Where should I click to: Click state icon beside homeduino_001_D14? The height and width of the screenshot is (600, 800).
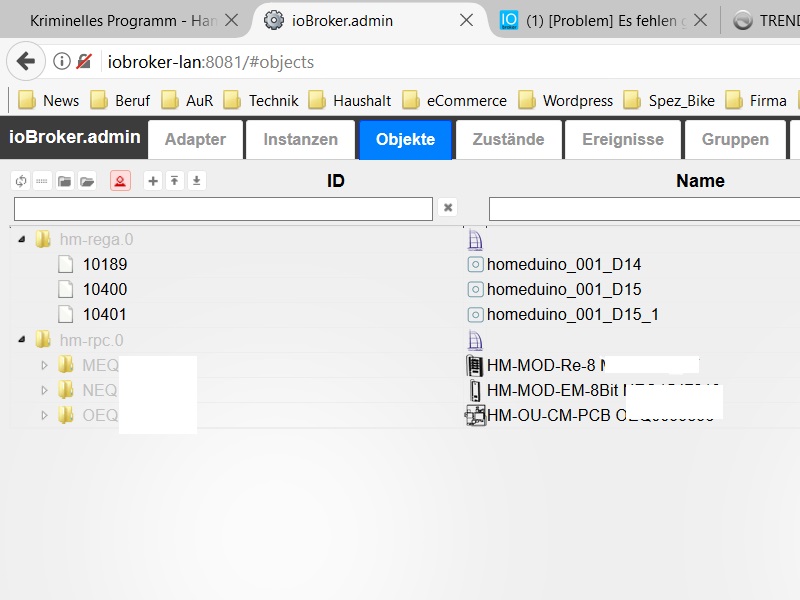point(475,264)
